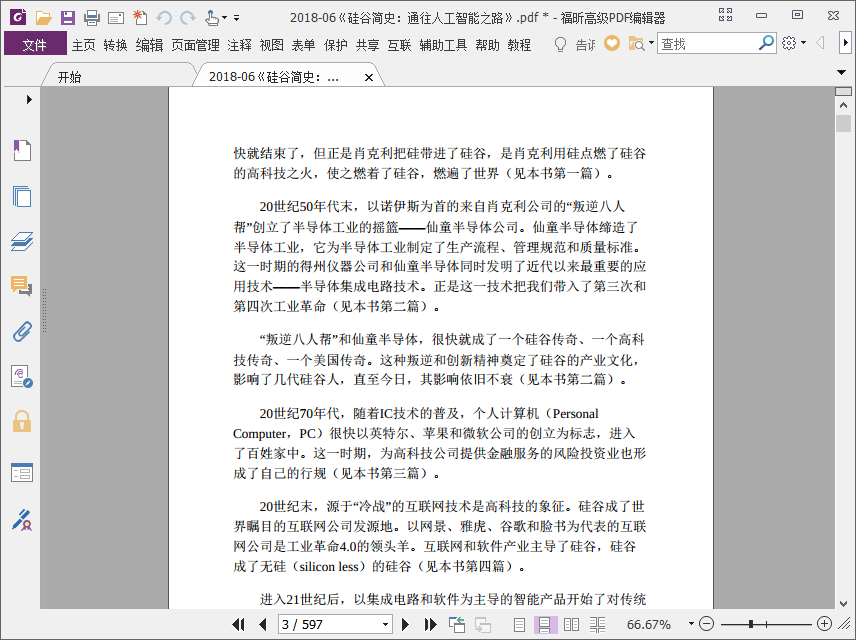Viewport: 856px width, 640px height.
Task: Click the email/send document icon
Action: tap(116, 18)
